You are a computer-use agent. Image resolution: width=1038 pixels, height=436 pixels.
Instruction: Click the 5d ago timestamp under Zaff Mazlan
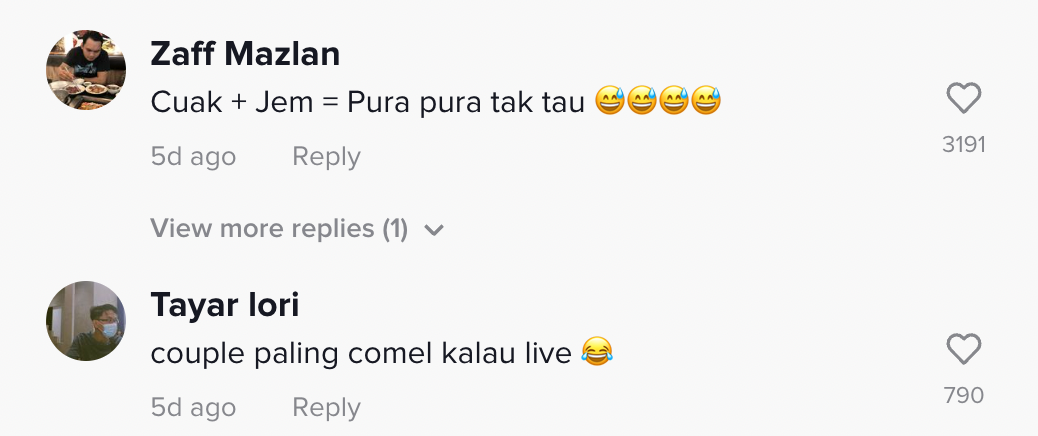click(x=193, y=157)
